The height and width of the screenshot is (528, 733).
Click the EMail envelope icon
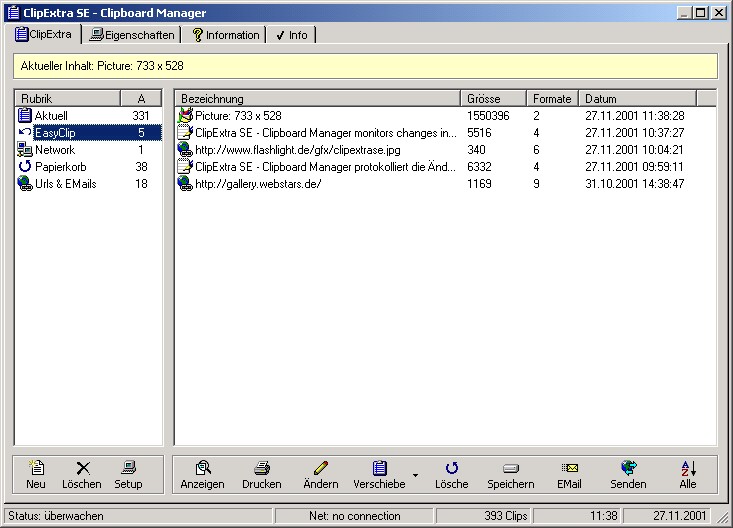point(569,468)
